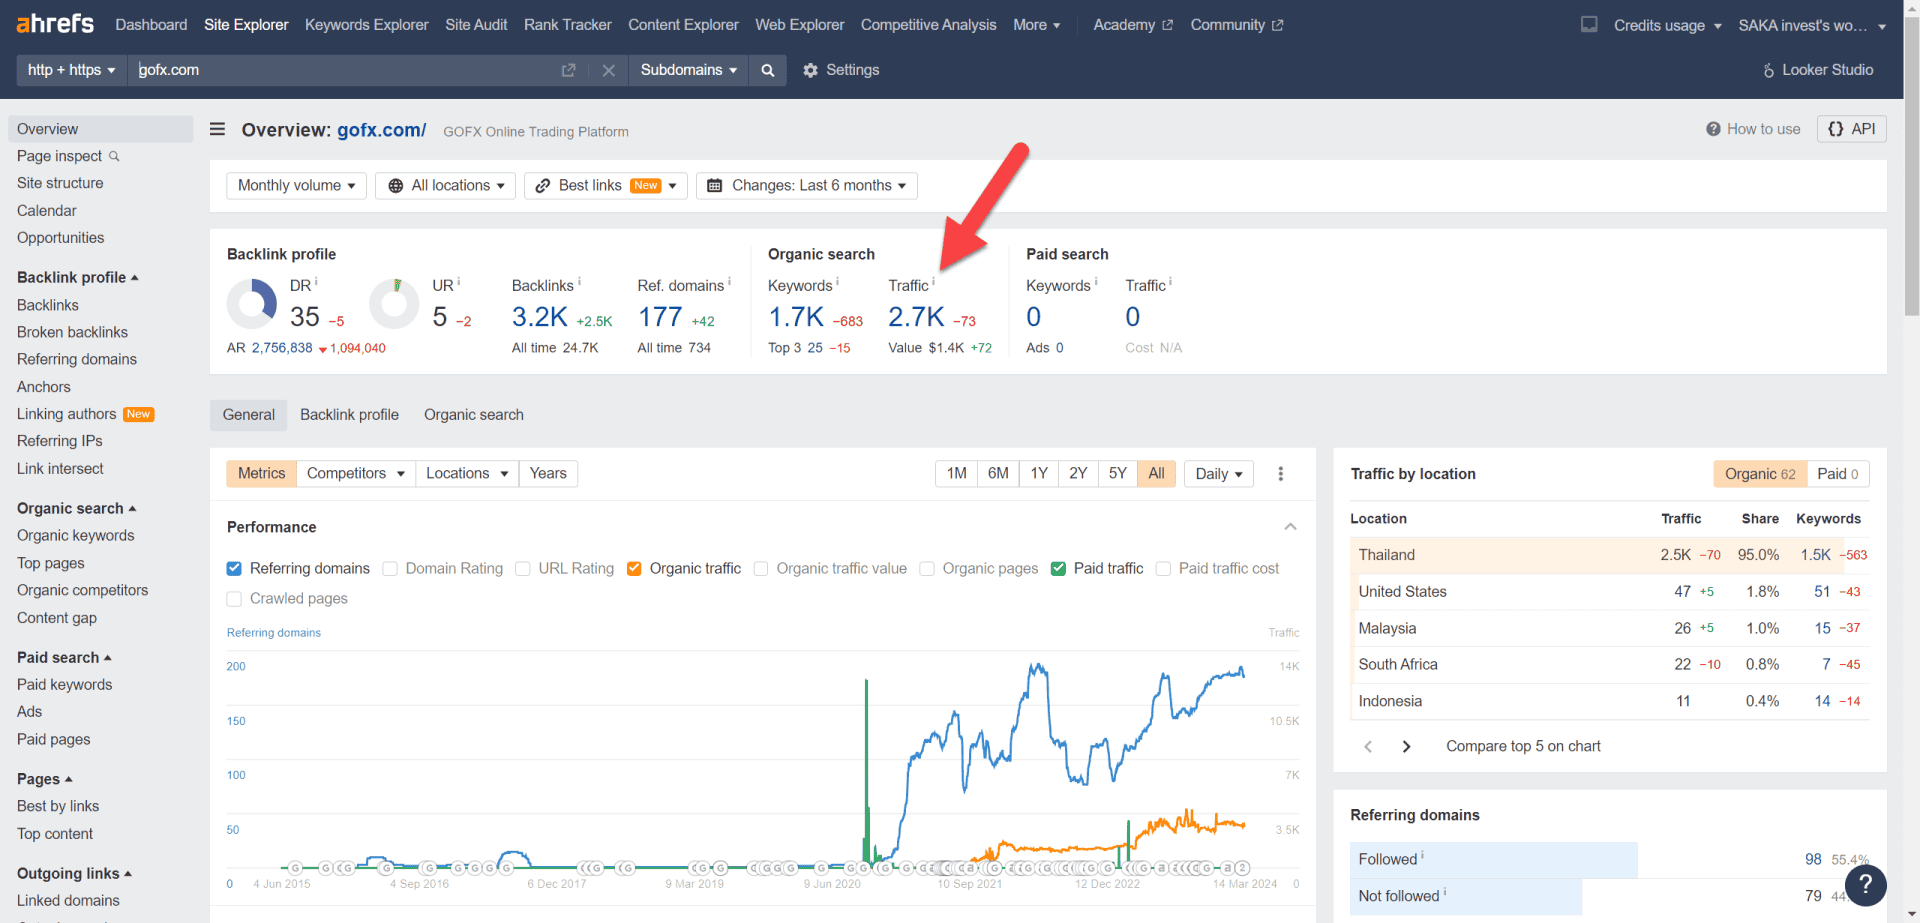
Task: Open the help question mark bubble
Action: point(1866,885)
